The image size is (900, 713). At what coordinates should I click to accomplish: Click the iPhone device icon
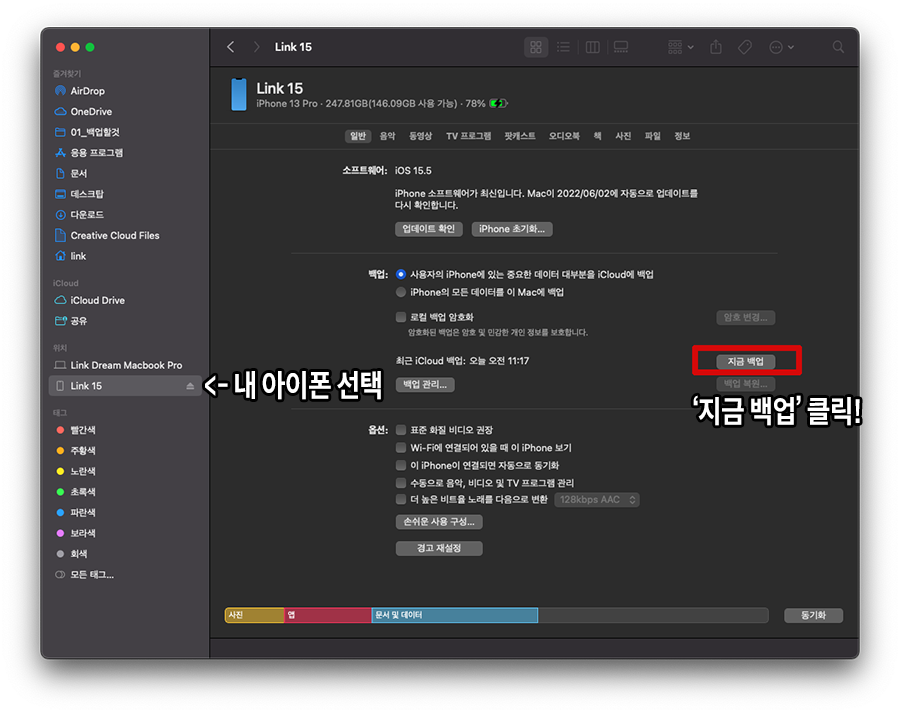coord(239,95)
